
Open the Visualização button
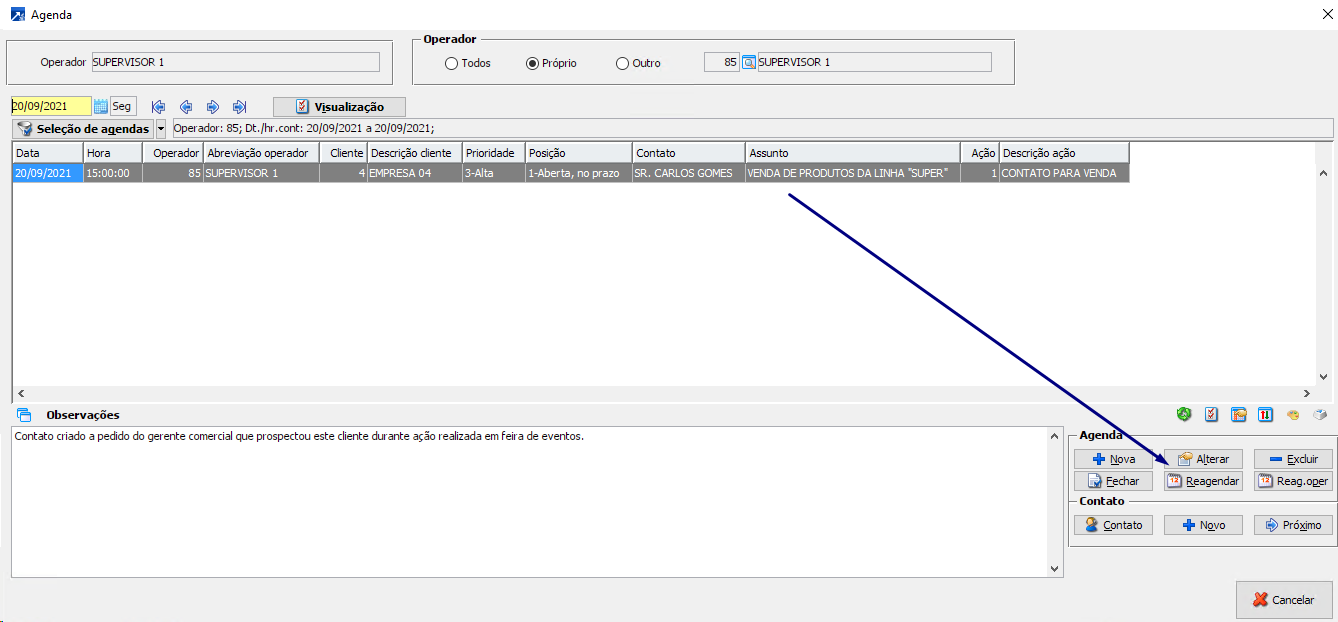tap(339, 107)
